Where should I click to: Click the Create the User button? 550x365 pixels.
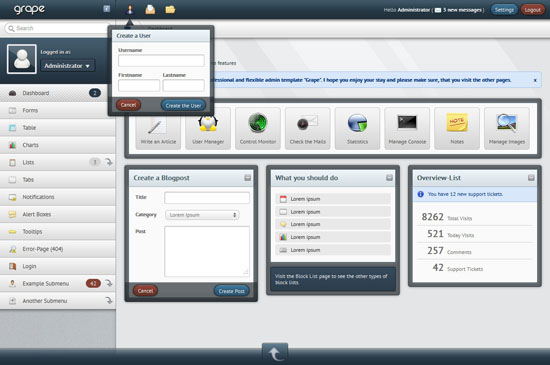[183, 105]
